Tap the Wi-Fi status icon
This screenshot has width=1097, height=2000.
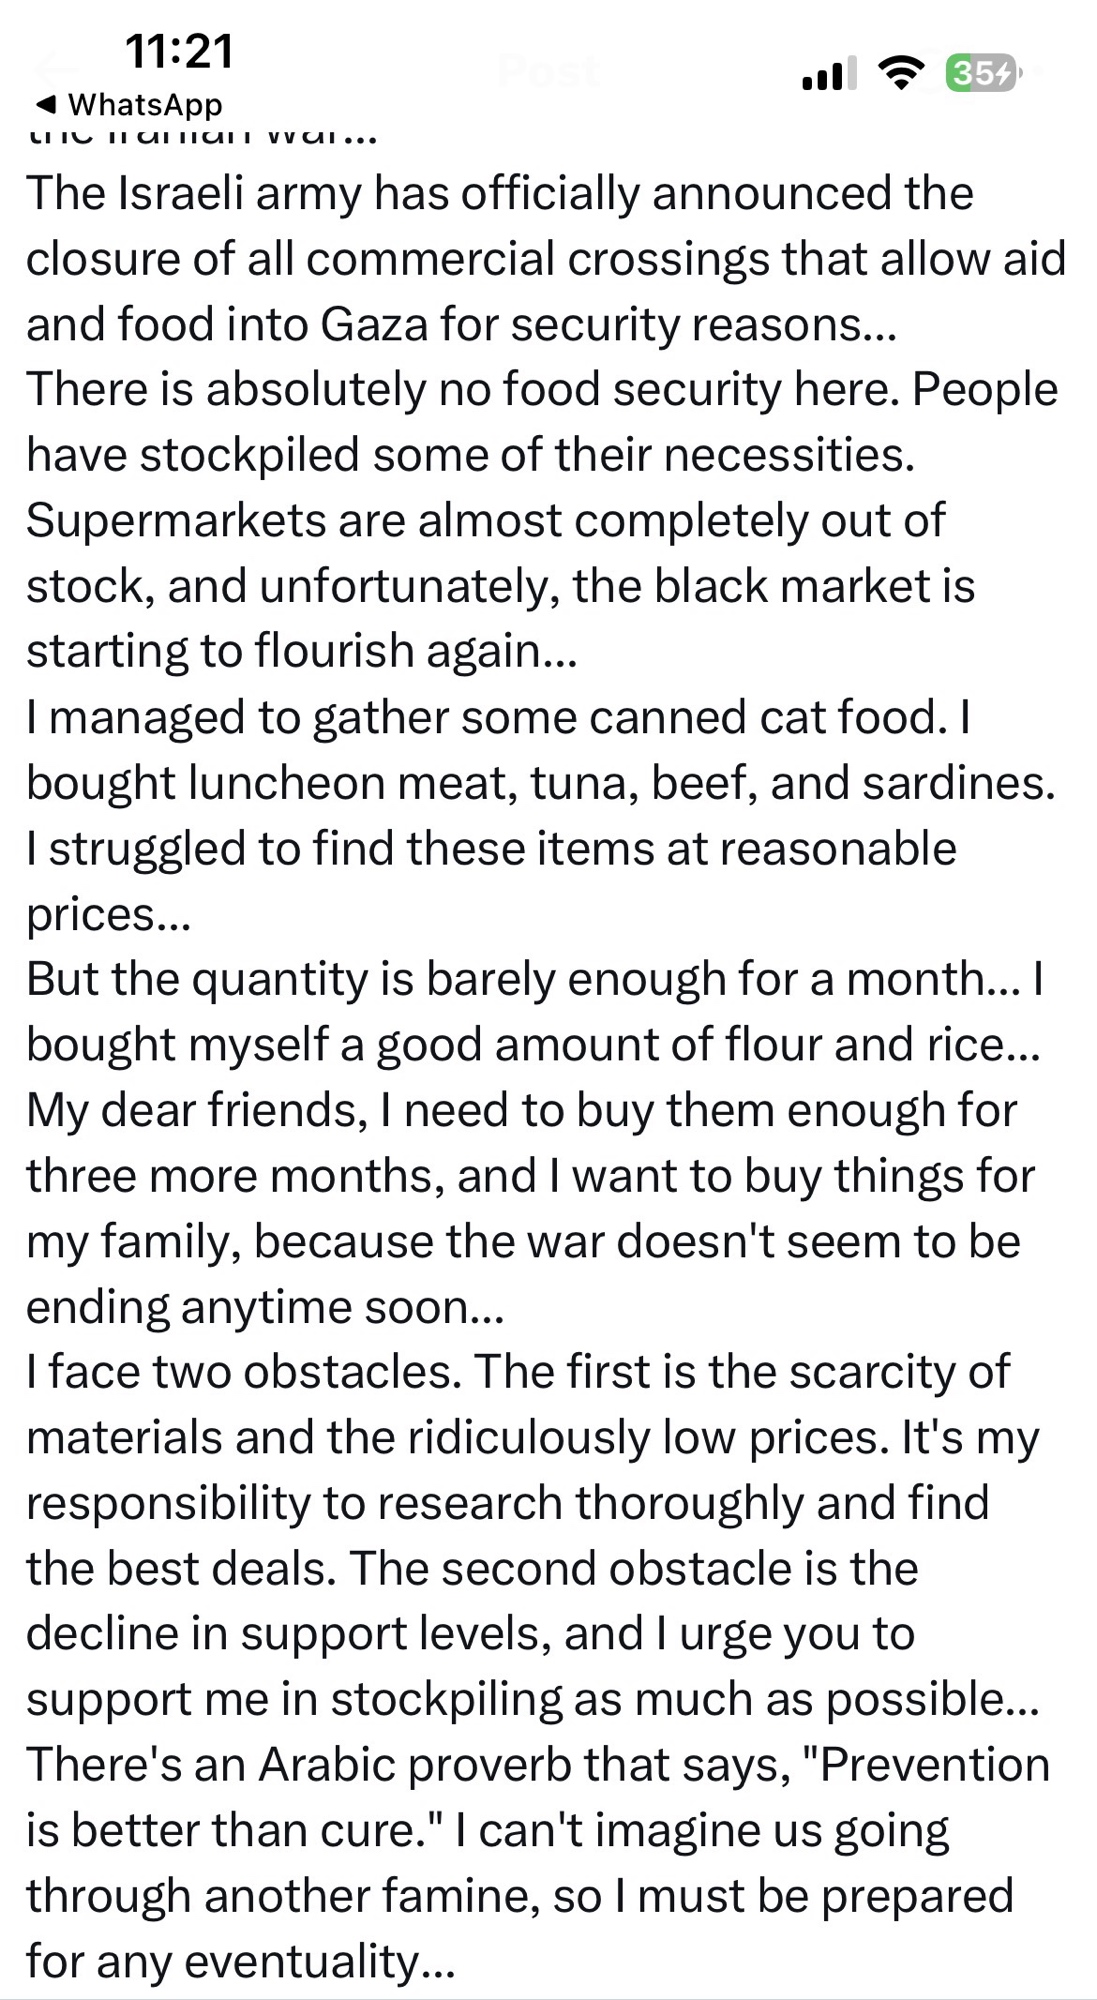point(900,73)
